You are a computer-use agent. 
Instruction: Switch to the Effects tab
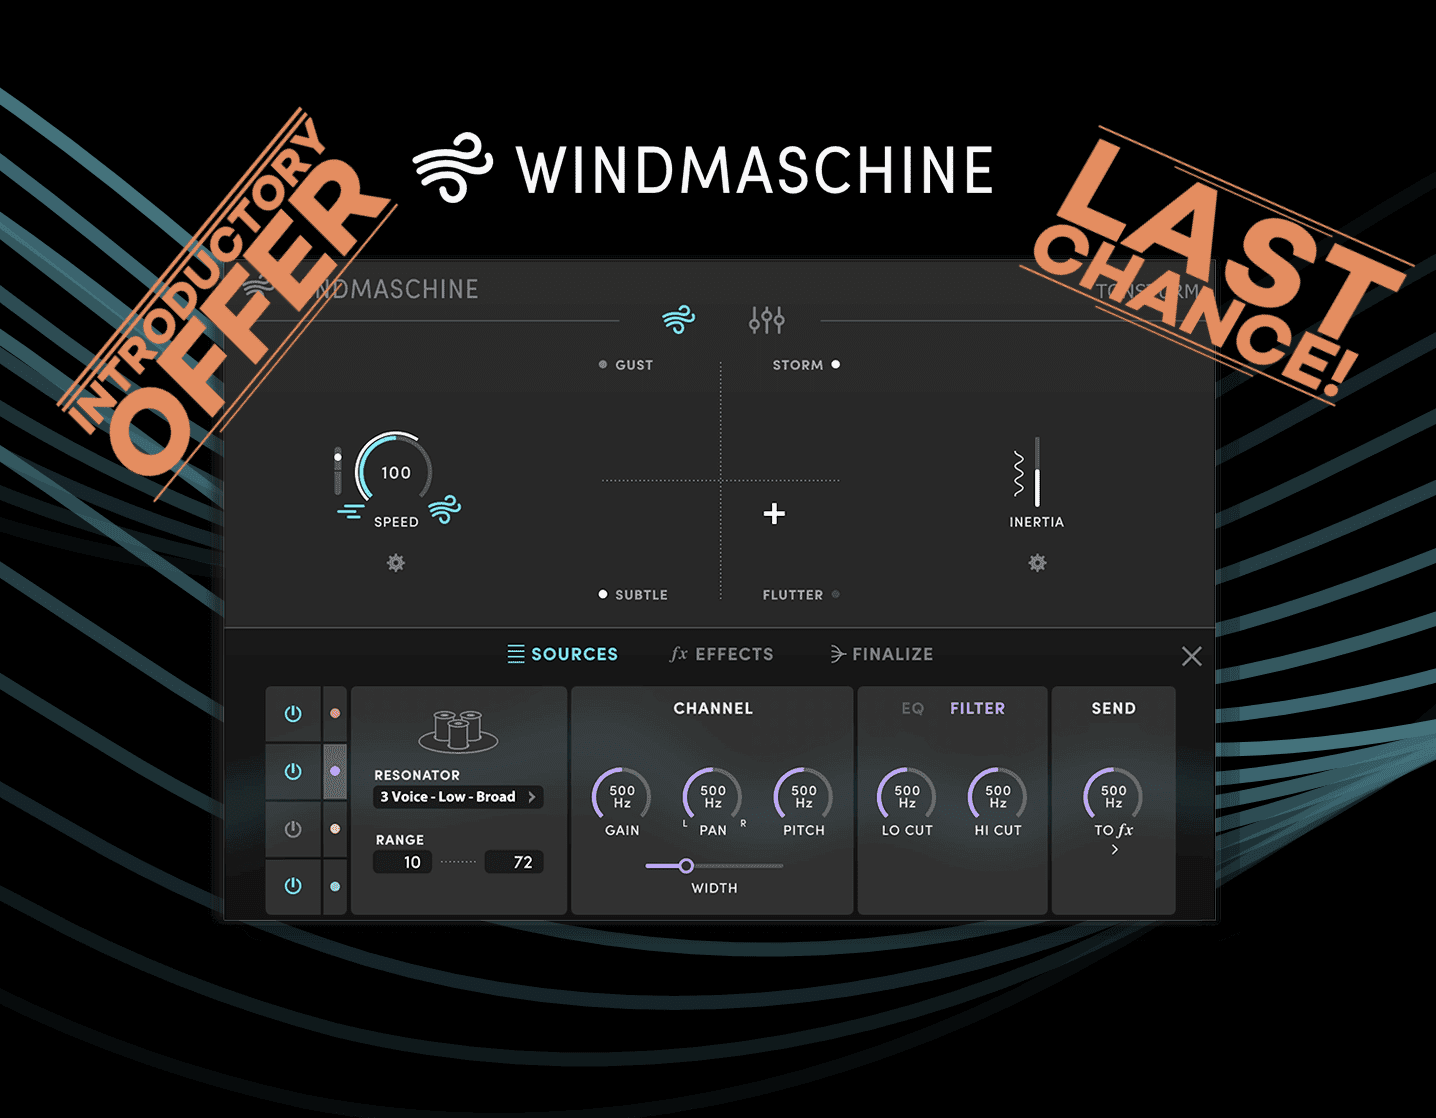pyautogui.click(x=722, y=654)
